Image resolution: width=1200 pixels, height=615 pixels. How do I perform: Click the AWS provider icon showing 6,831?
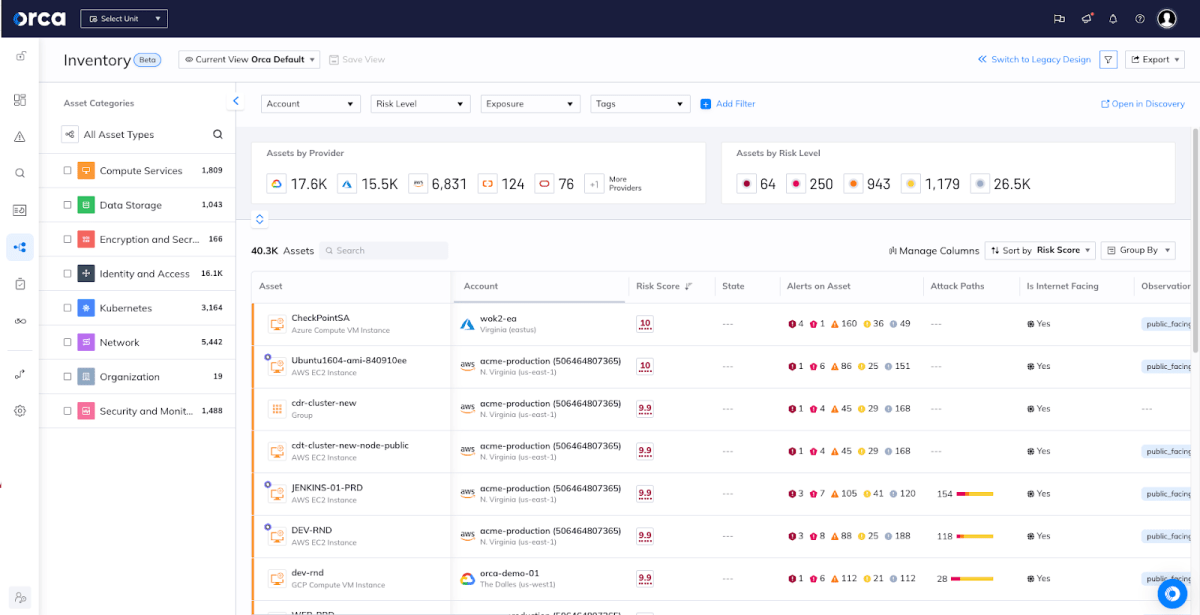pos(418,184)
